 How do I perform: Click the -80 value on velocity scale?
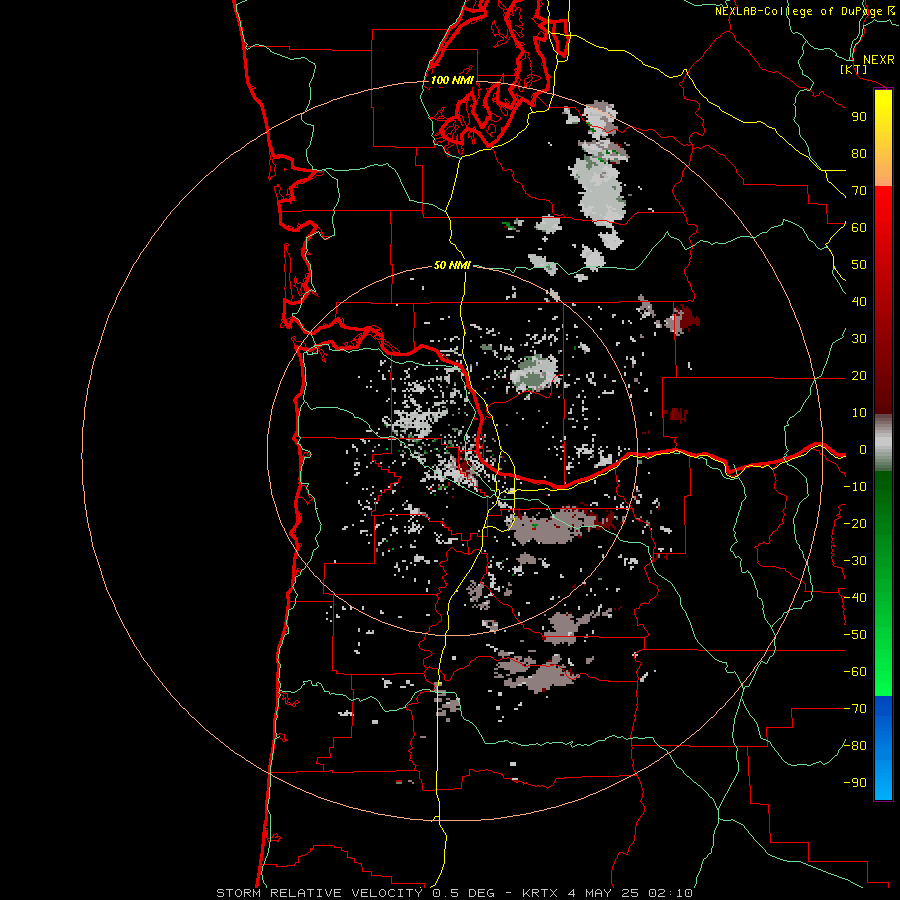click(855, 746)
